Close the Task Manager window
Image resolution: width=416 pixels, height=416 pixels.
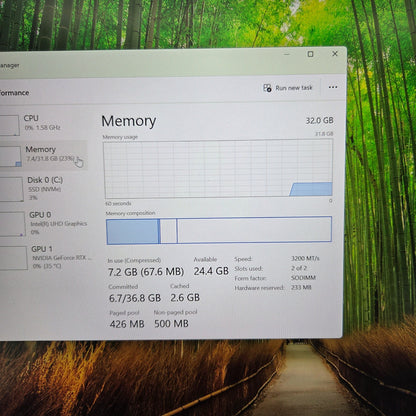click(335, 53)
